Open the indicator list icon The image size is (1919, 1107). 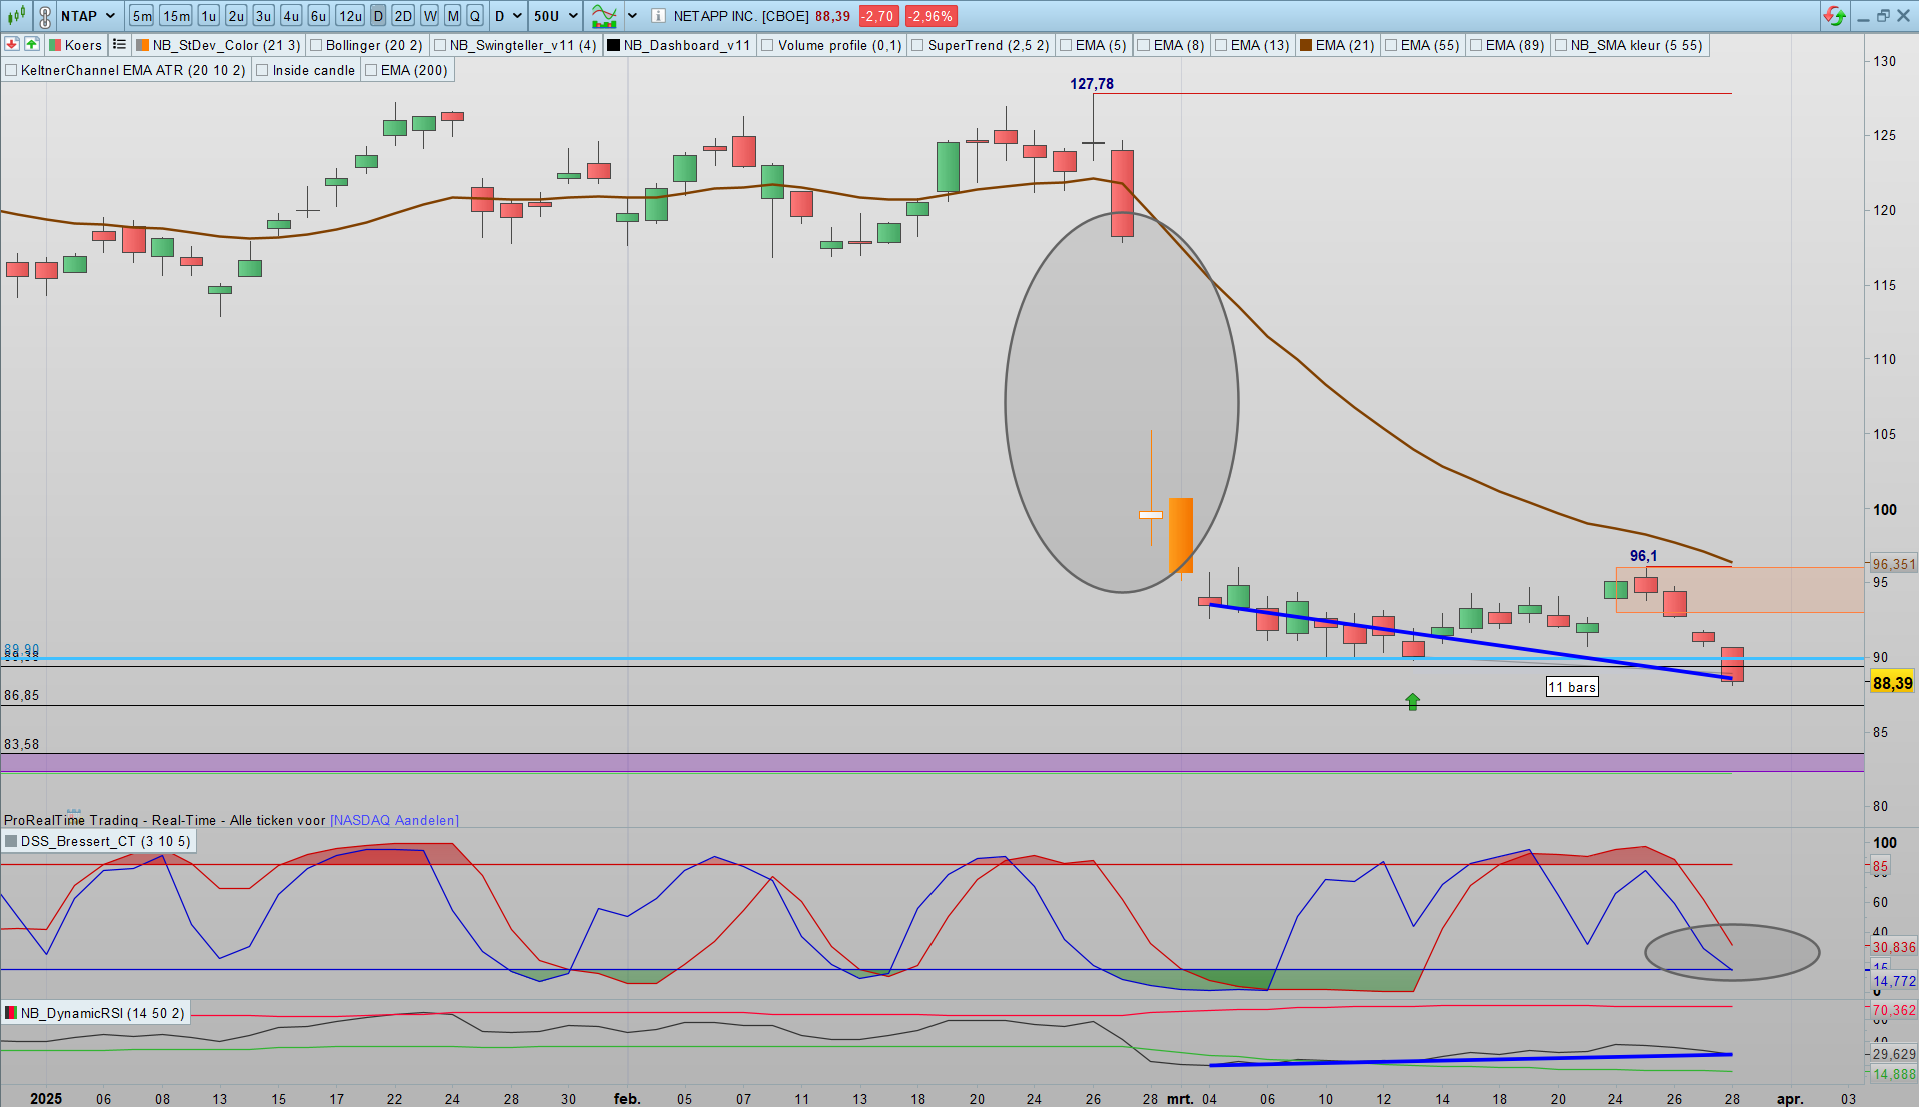click(x=119, y=44)
